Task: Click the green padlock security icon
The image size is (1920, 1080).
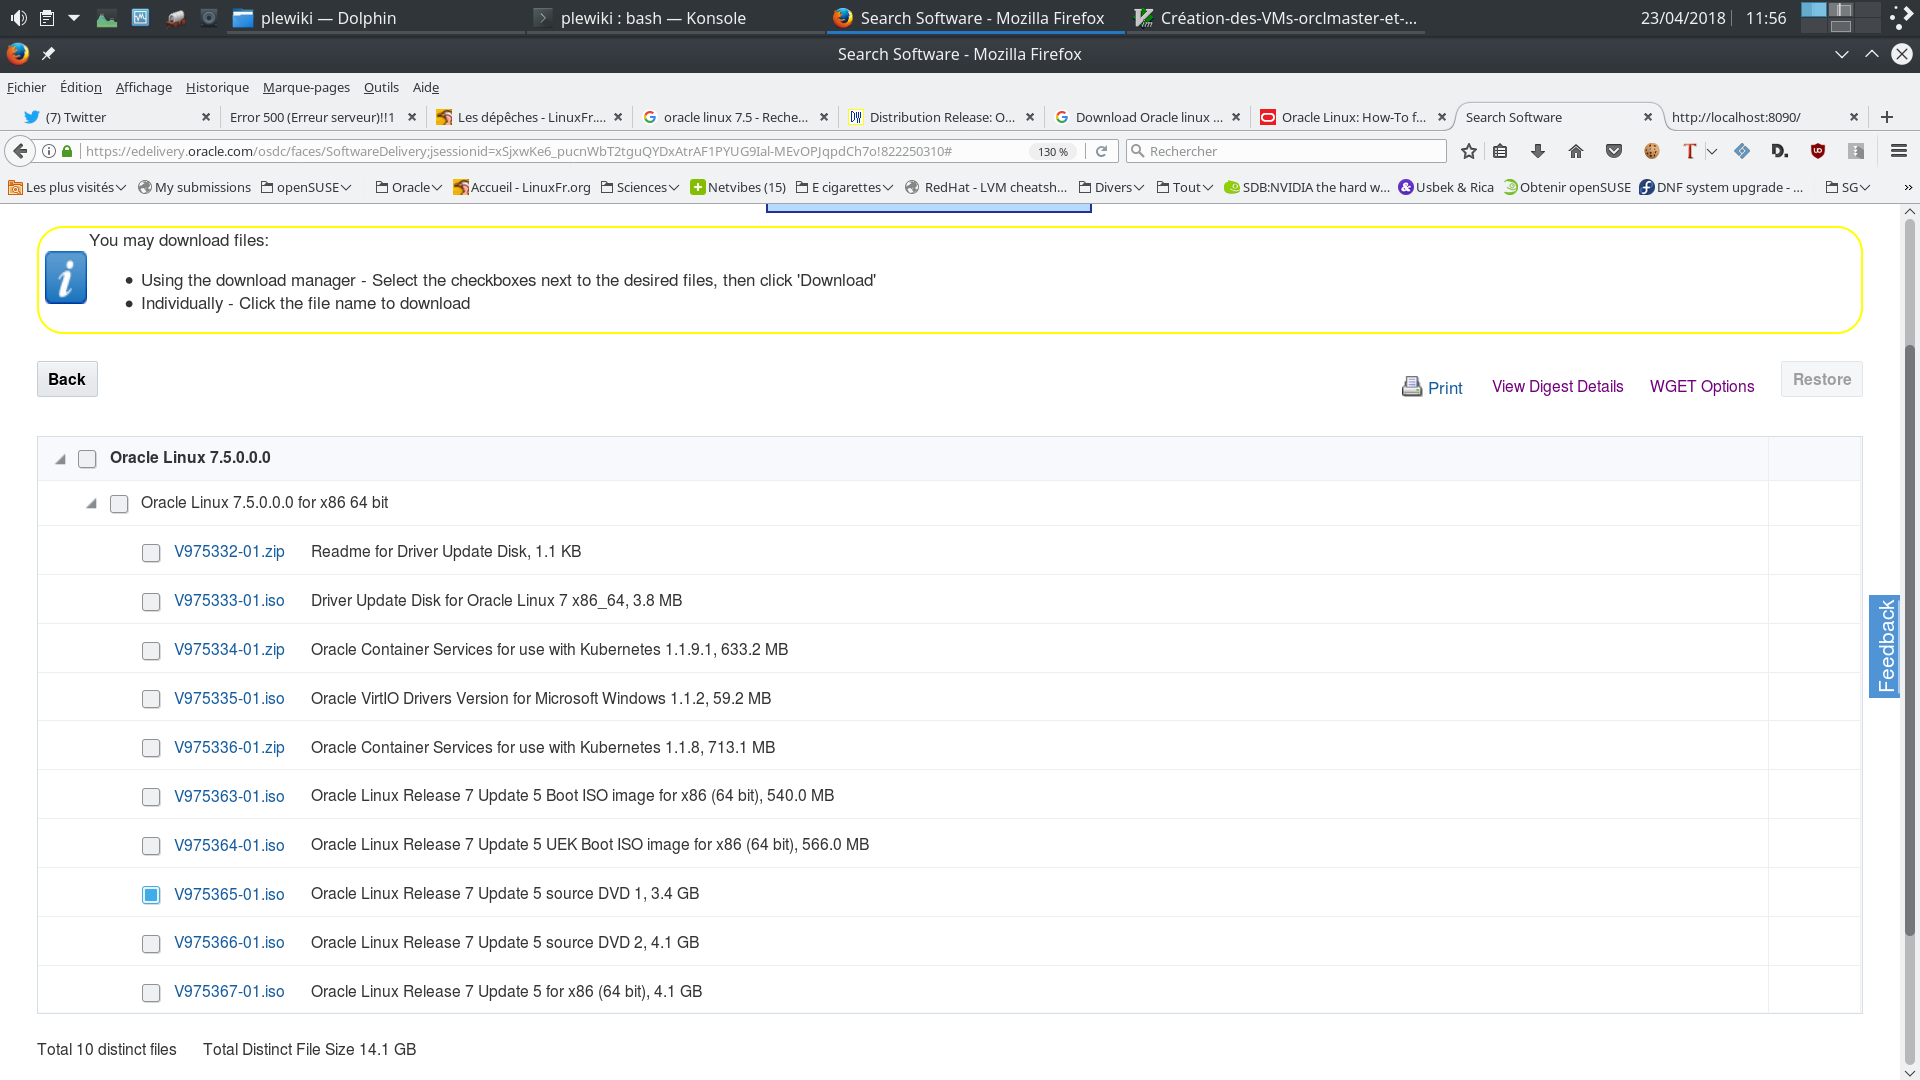Action: [67, 151]
